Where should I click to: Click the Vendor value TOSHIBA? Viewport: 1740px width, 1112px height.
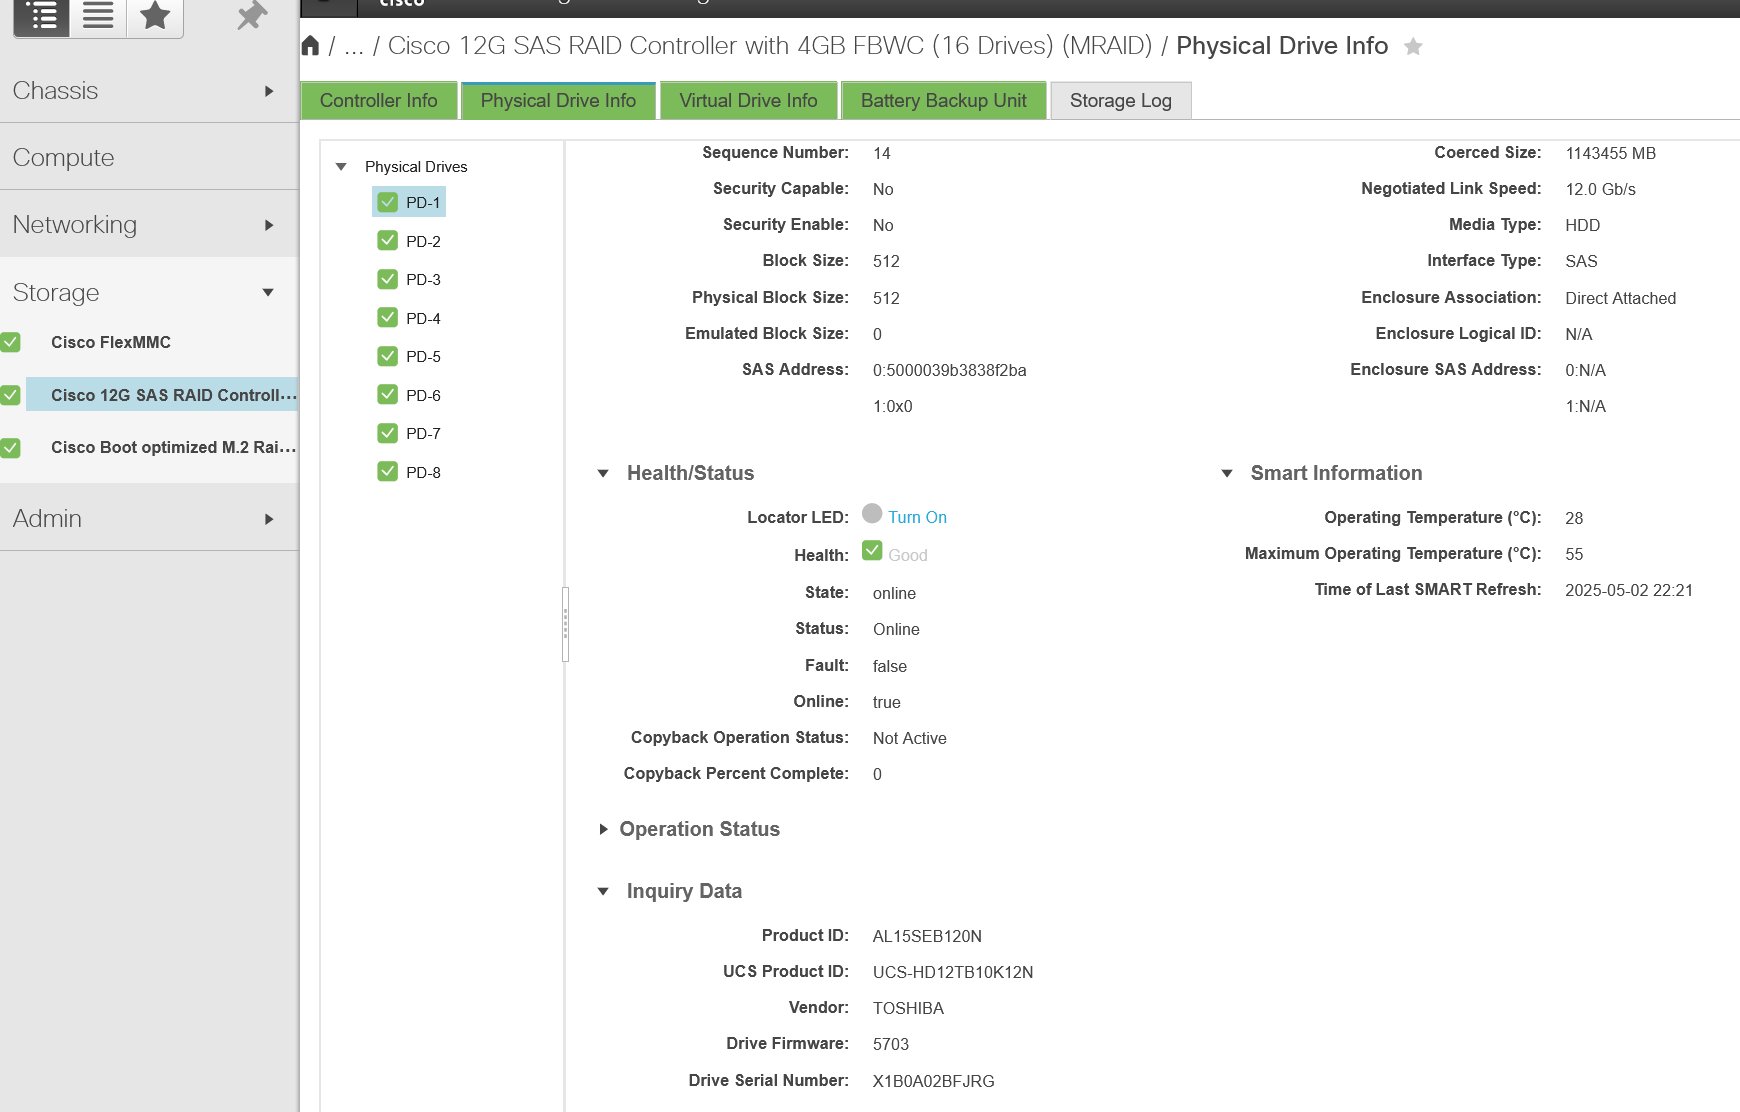(908, 1008)
